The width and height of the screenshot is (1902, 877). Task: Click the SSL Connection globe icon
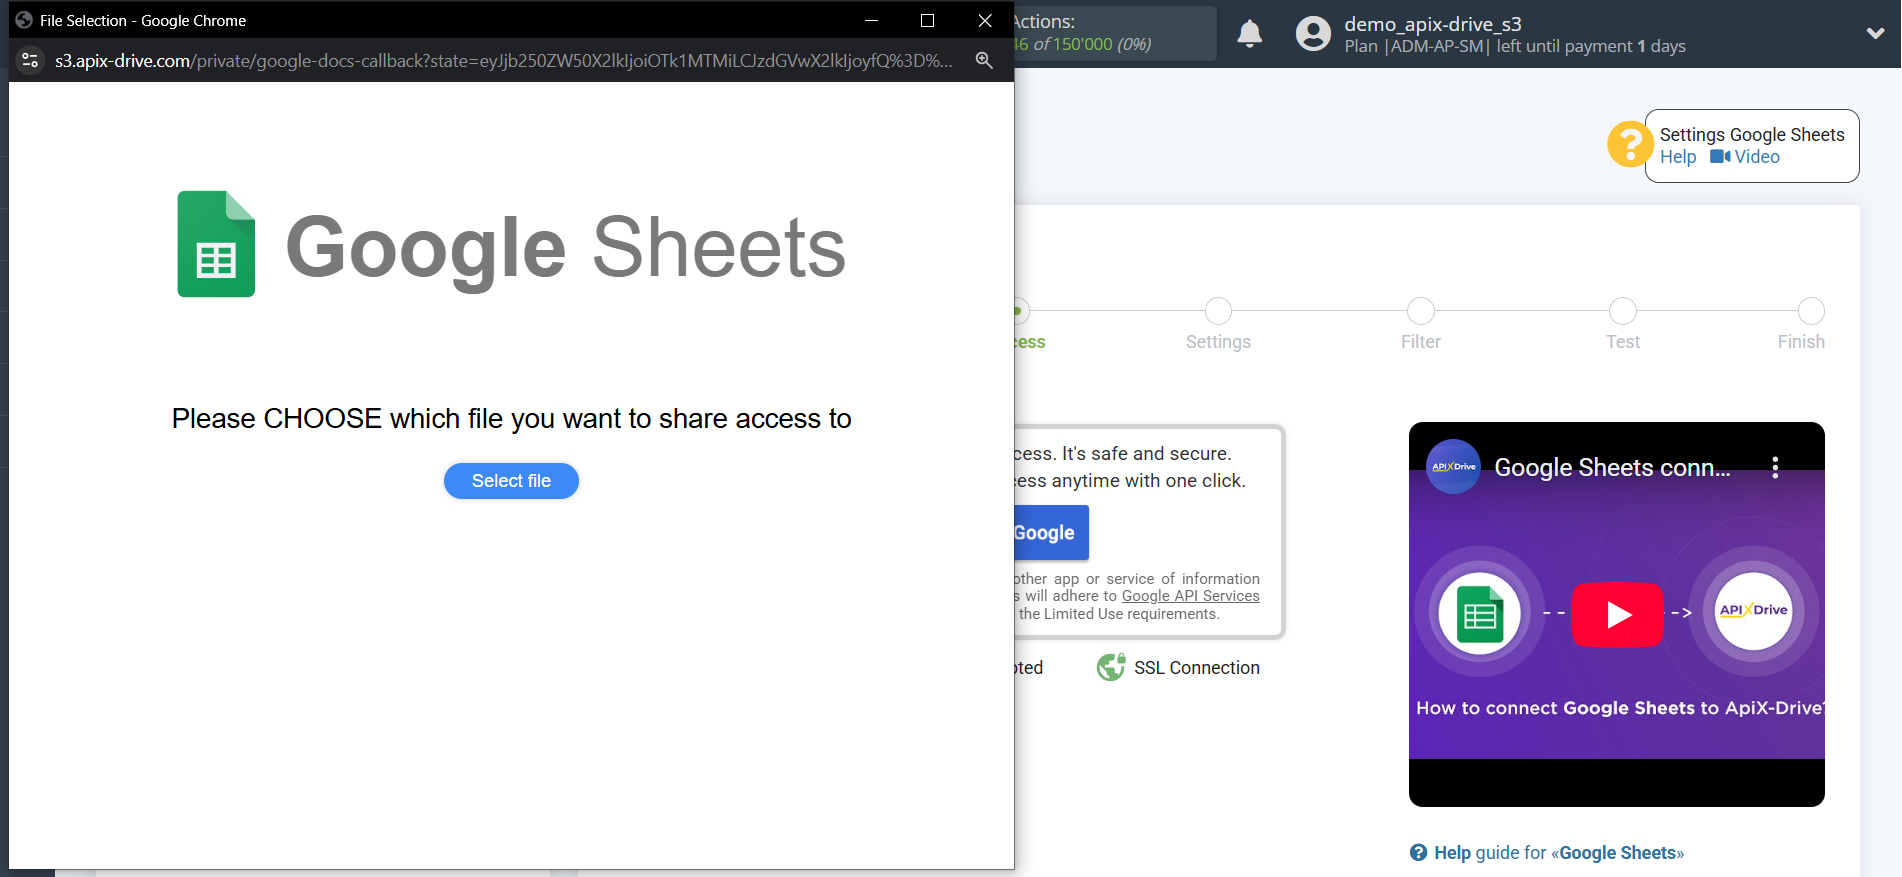[x=1111, y=667]
